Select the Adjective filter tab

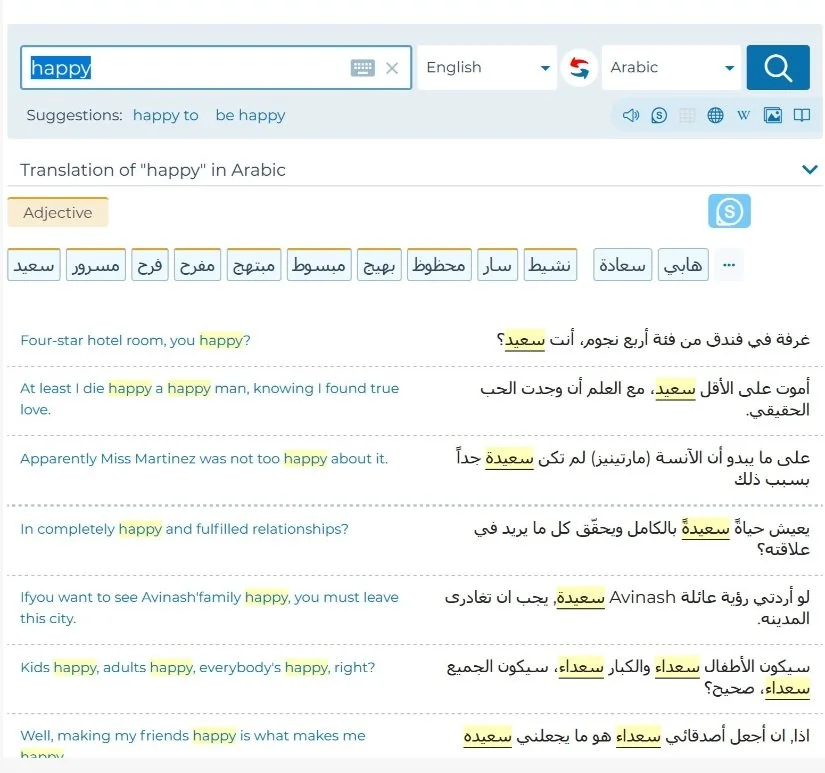pyautogui.click(x=57, y=212)
